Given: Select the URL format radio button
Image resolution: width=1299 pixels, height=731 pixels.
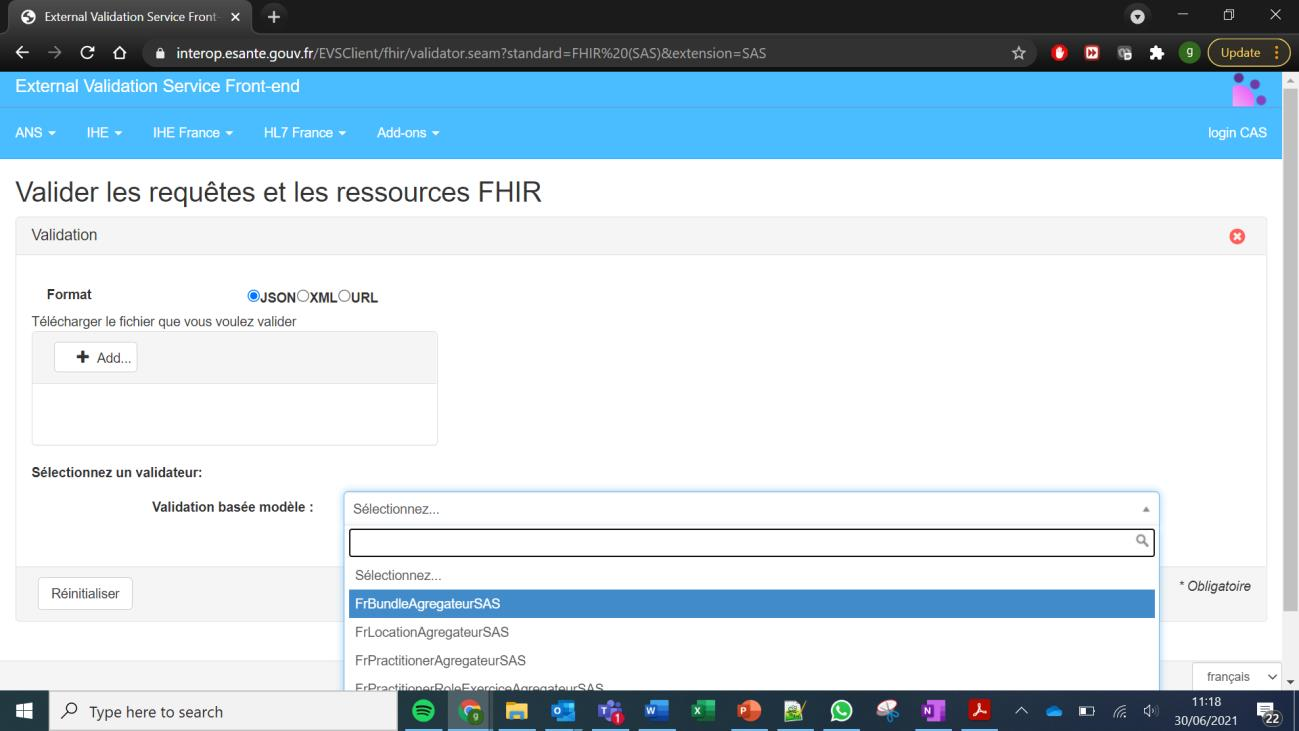Looking at the screenshot, I should click(344, 296).
